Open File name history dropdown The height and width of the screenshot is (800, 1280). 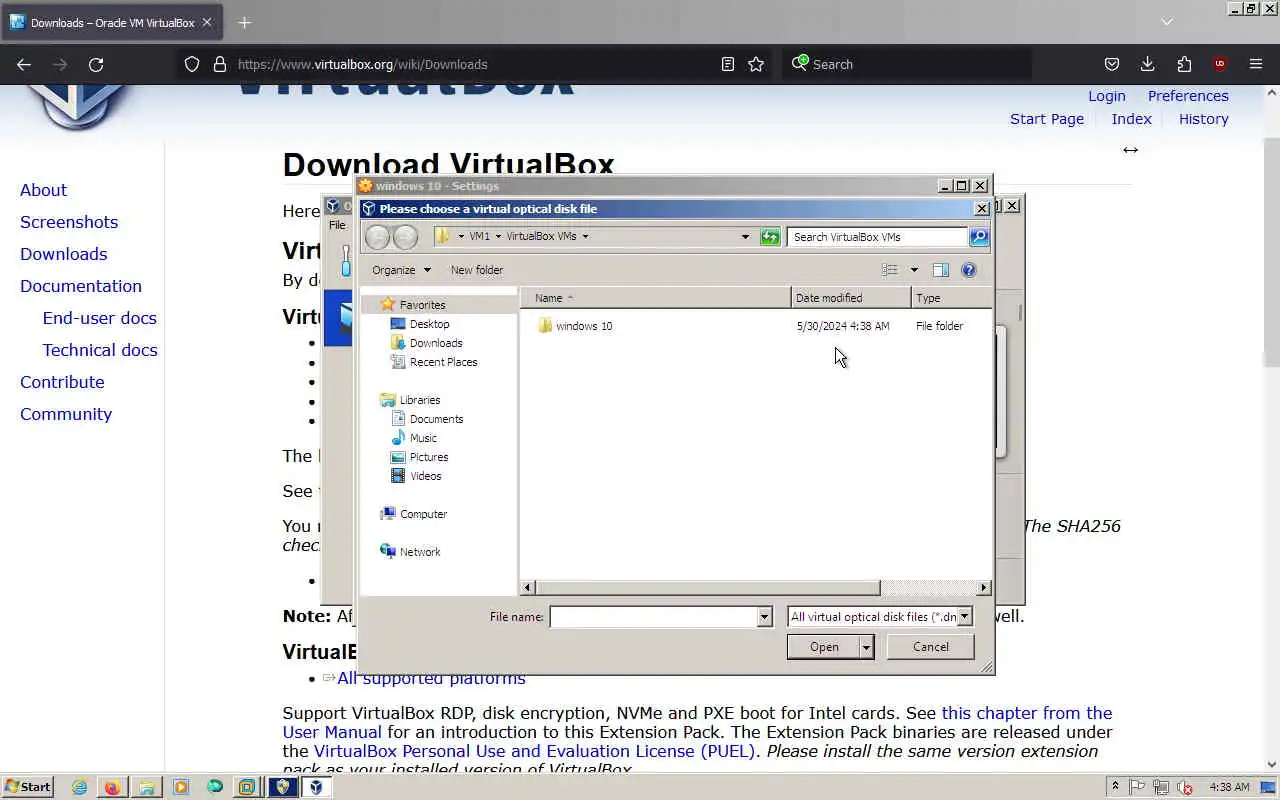(x=764, y=617)
